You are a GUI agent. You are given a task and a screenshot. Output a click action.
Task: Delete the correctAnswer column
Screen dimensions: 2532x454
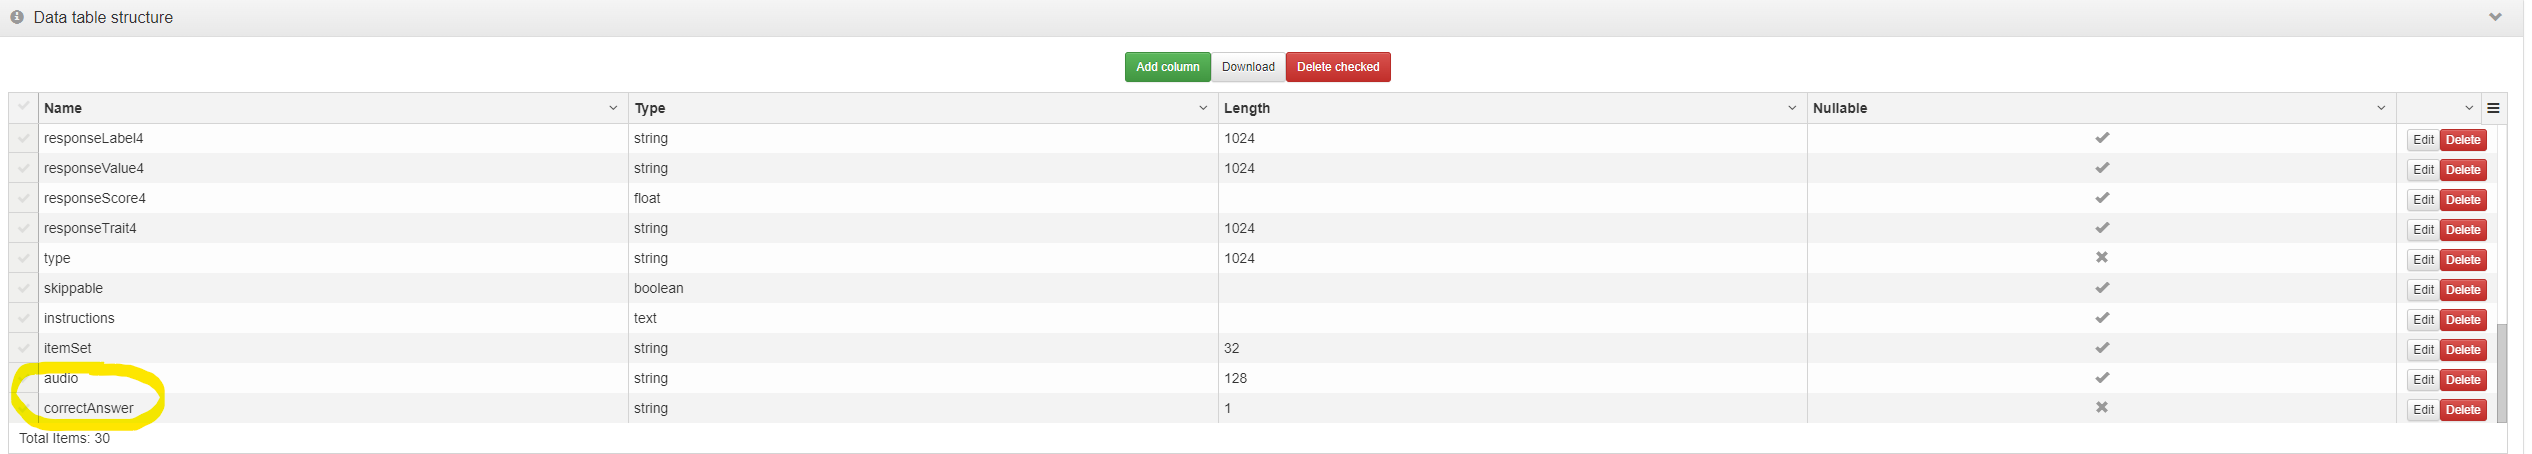[2463, 410]
